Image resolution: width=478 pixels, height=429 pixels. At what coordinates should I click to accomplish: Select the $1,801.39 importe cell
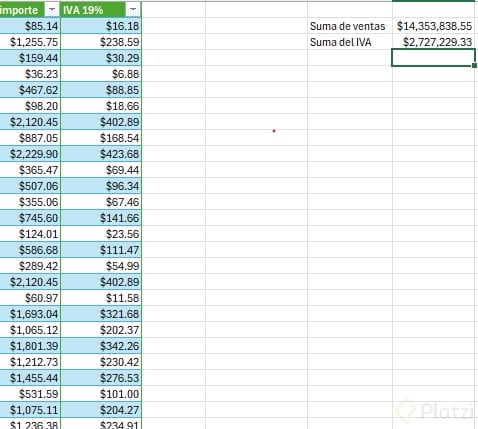30,346
